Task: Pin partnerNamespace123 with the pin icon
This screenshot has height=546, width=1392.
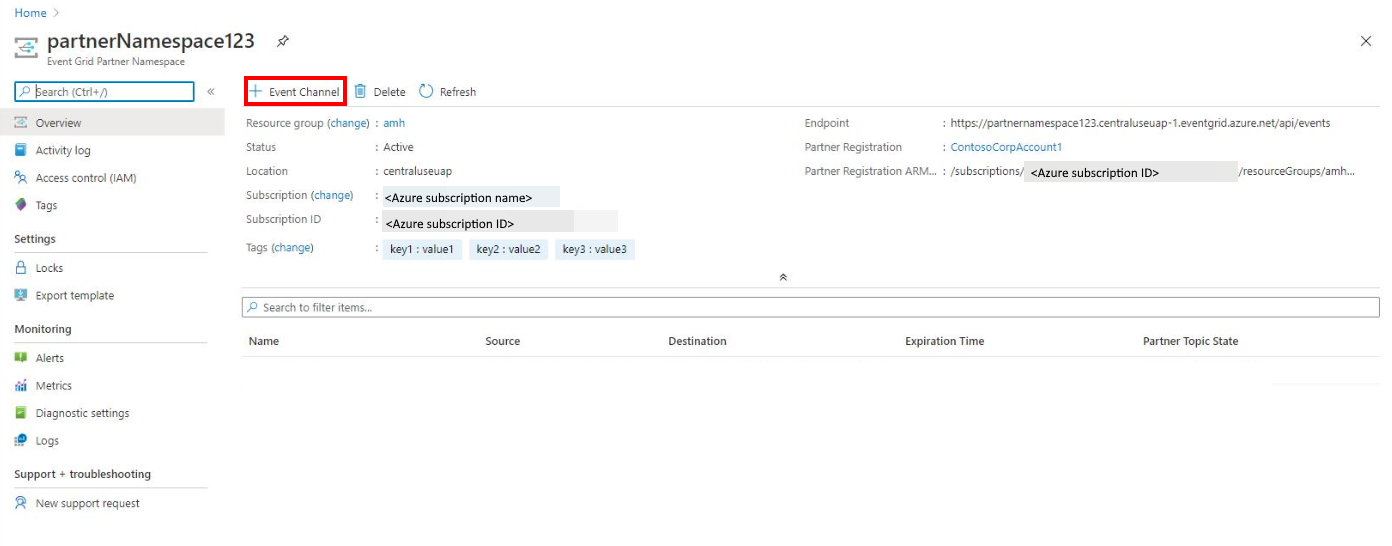Action: point(283,41)
